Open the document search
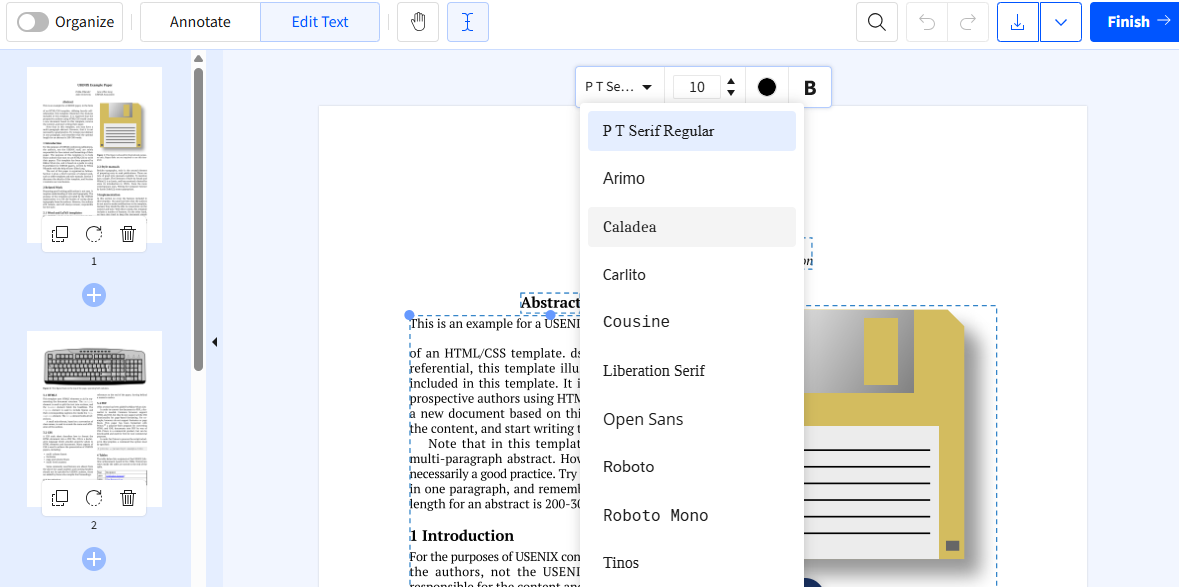This screenshot has width=1179, height=587. [x=876, y=21]
